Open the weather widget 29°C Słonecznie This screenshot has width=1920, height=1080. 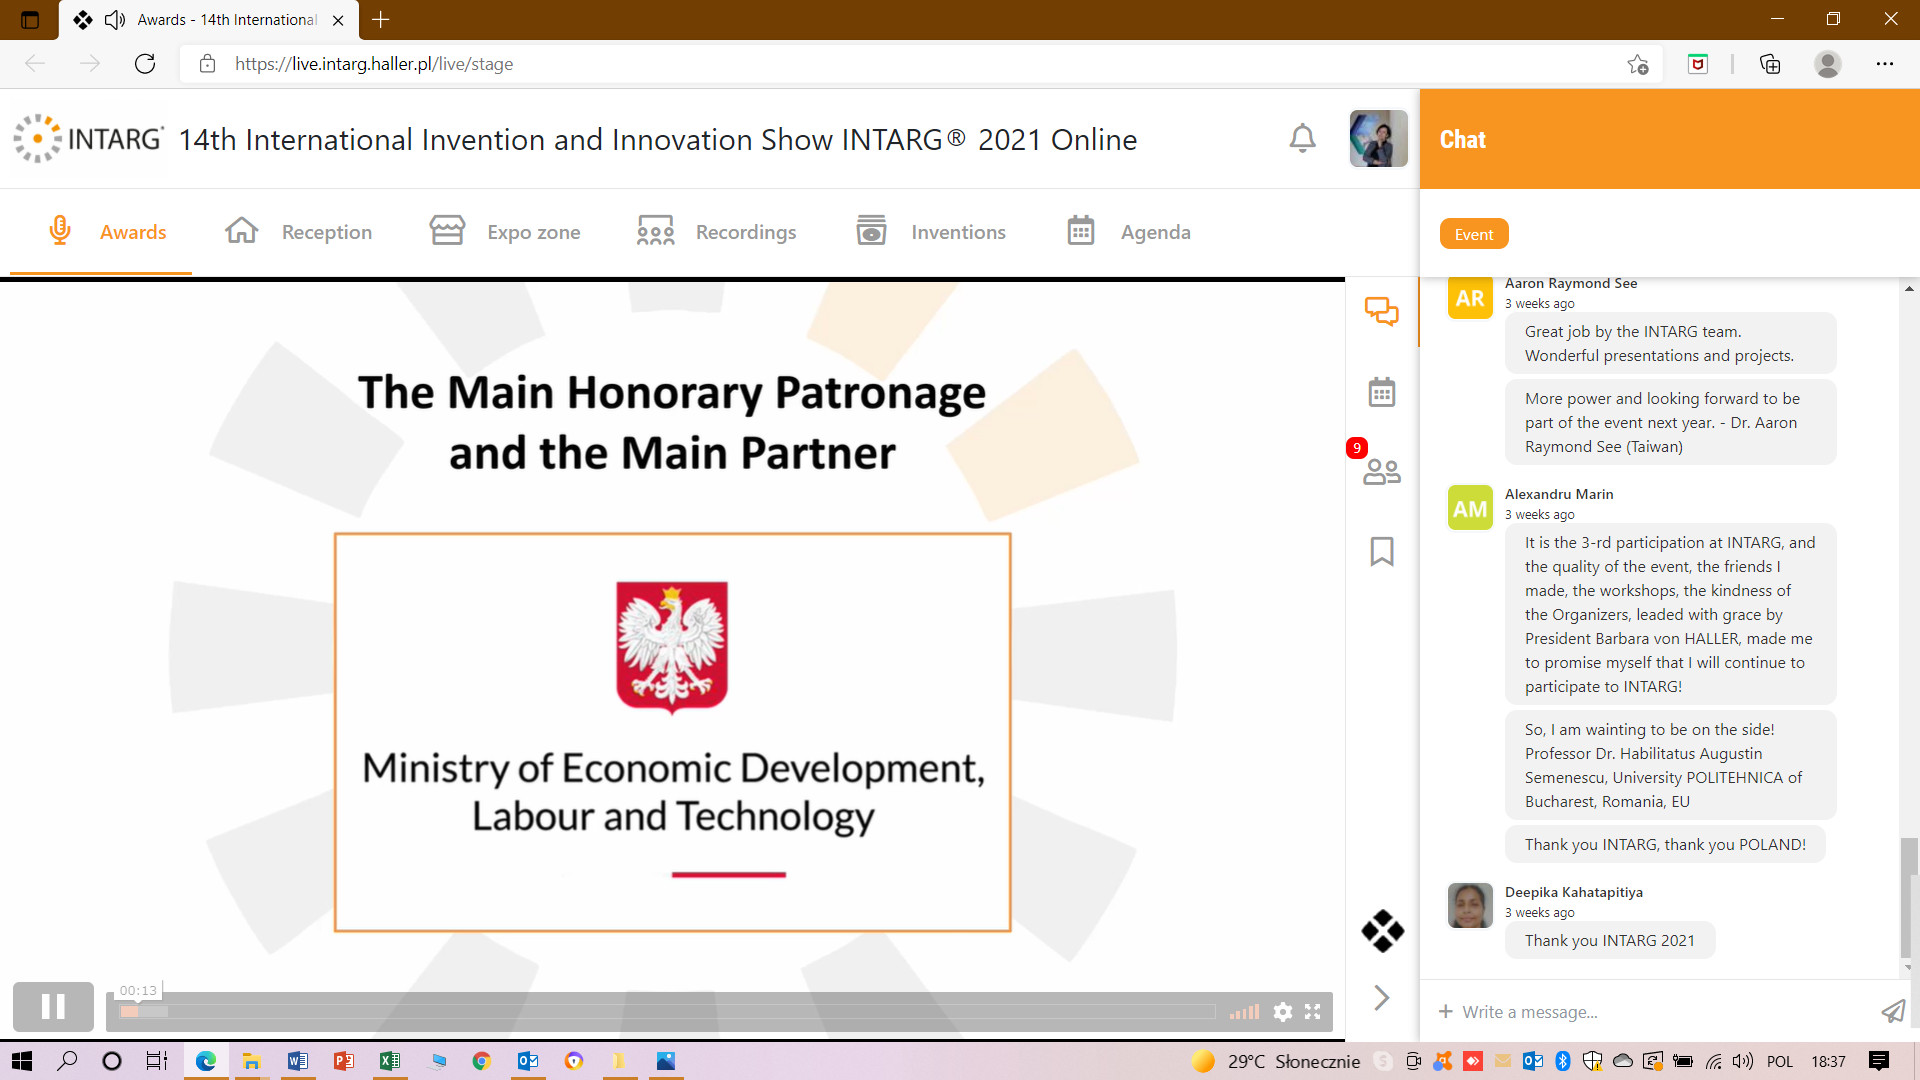[x=1276, y=1061]
